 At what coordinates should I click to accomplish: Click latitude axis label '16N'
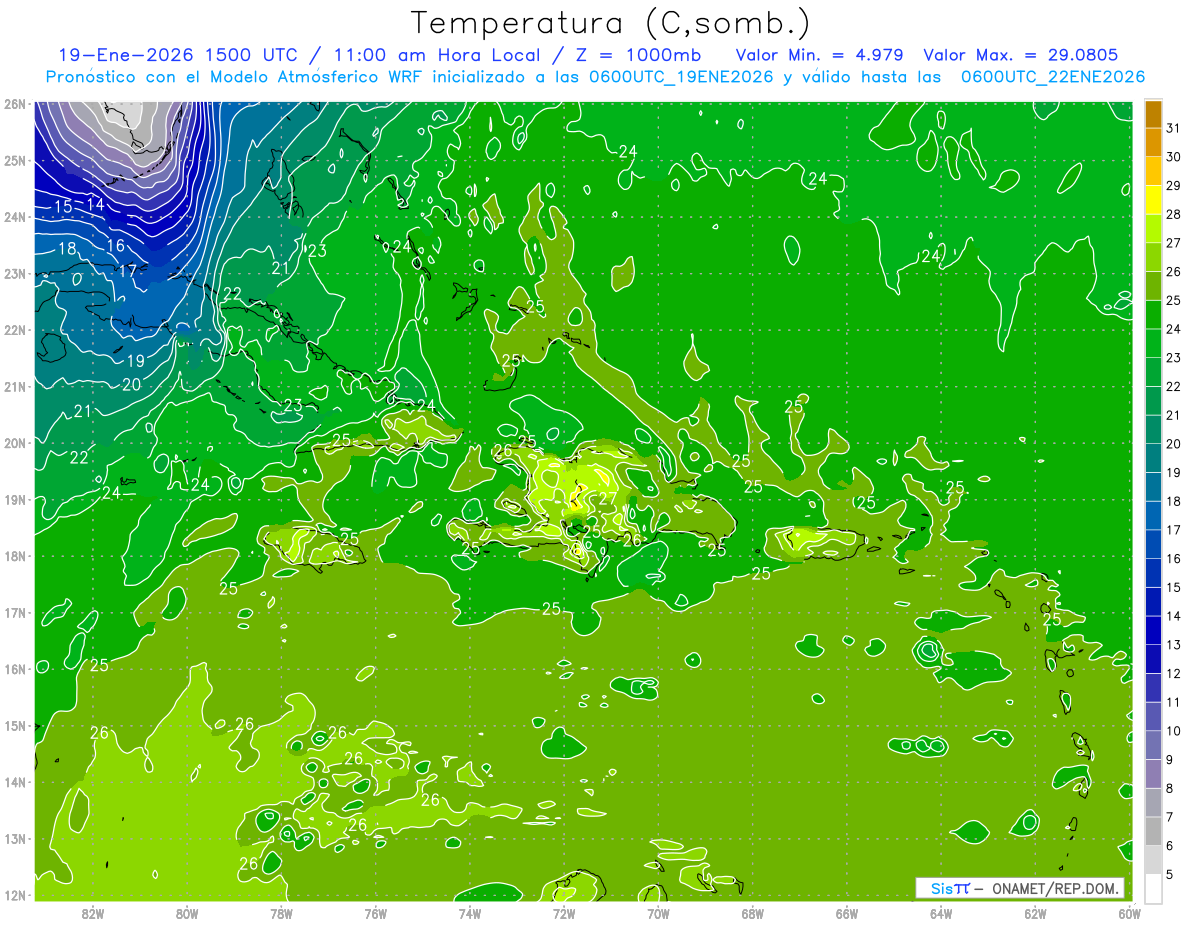click(x=14, y=669)
